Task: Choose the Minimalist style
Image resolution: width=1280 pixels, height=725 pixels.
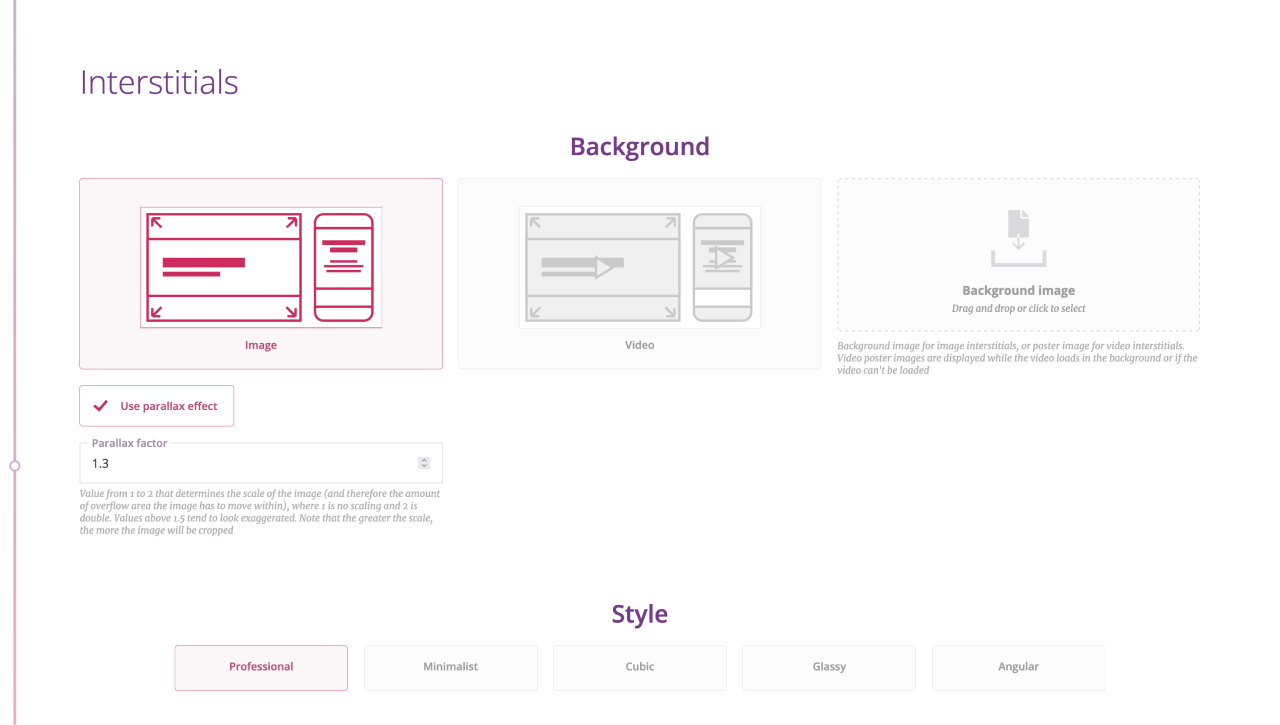Action: 451,667
